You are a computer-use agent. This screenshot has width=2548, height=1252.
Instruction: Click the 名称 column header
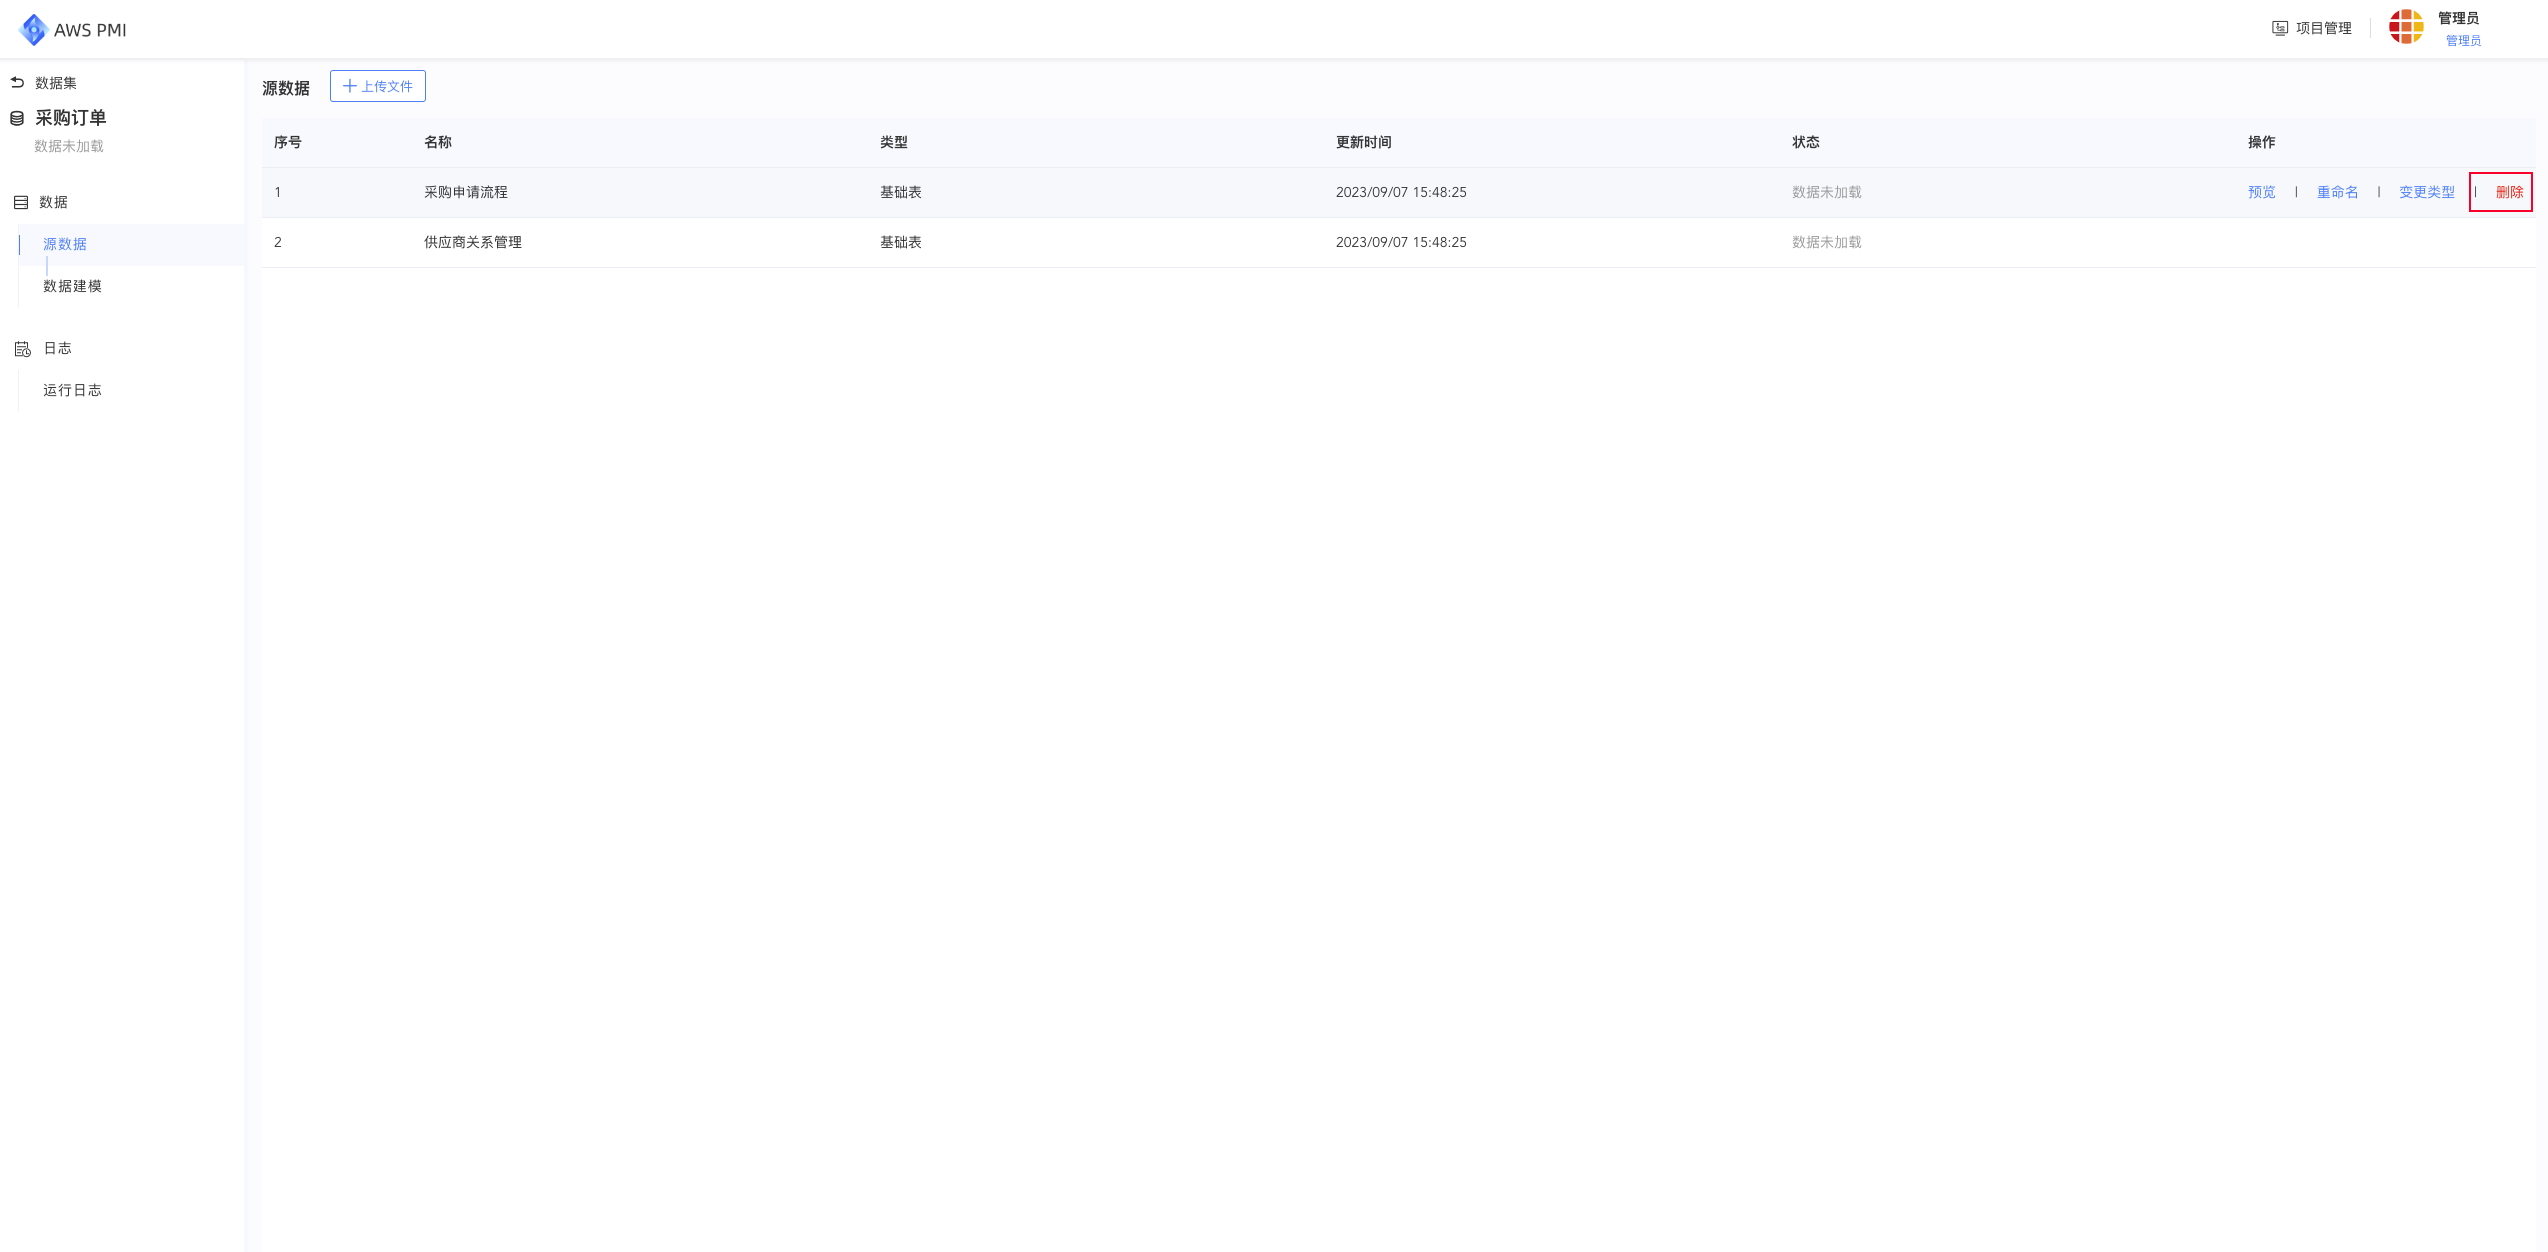click(x=438, y=142)
